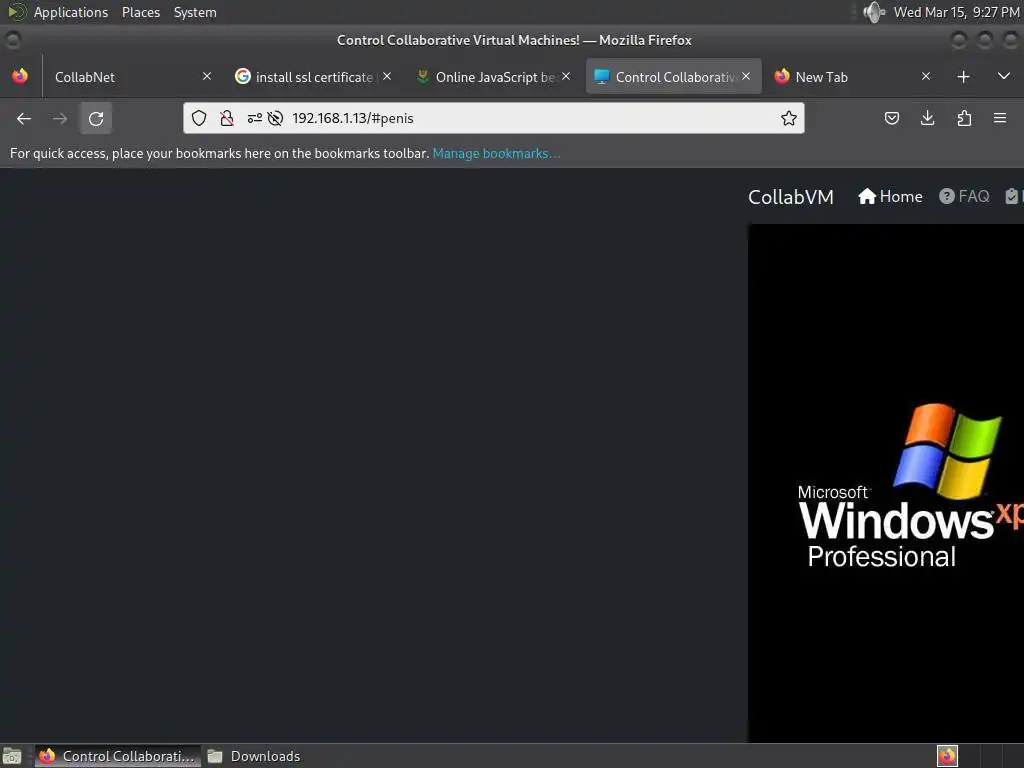Open the Downloads toolbar arrow icon
This screenshot has height=768, width=1024.
tap(927, 118)
